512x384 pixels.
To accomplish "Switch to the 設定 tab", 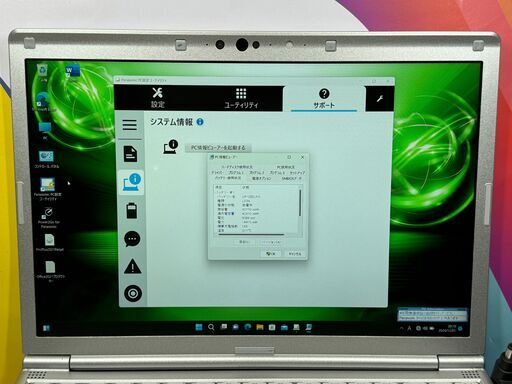I will pos(157,98).
